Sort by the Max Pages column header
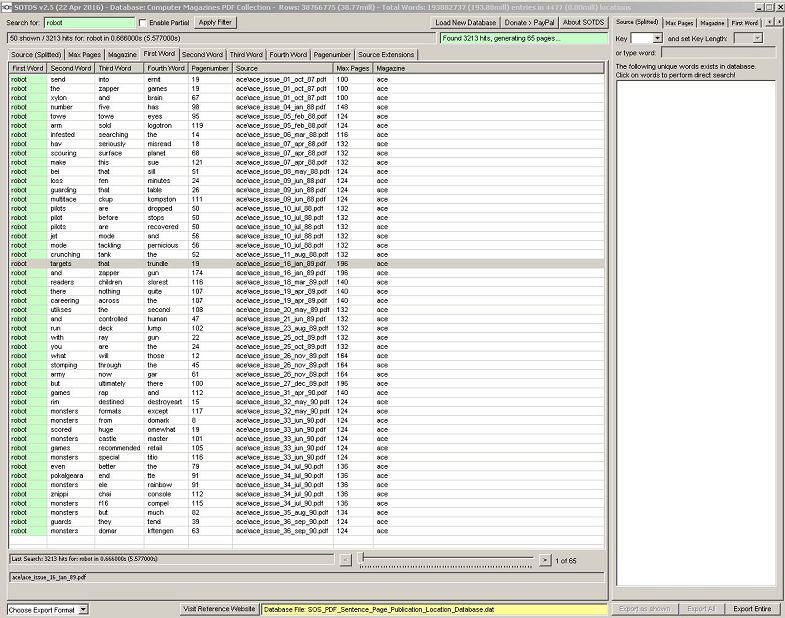 353,68
